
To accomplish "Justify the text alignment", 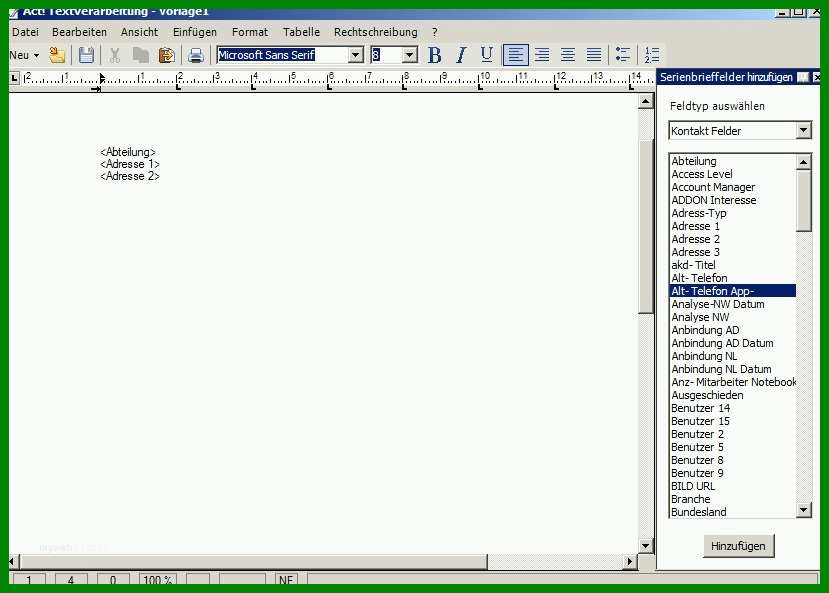I will coord(594,54).
